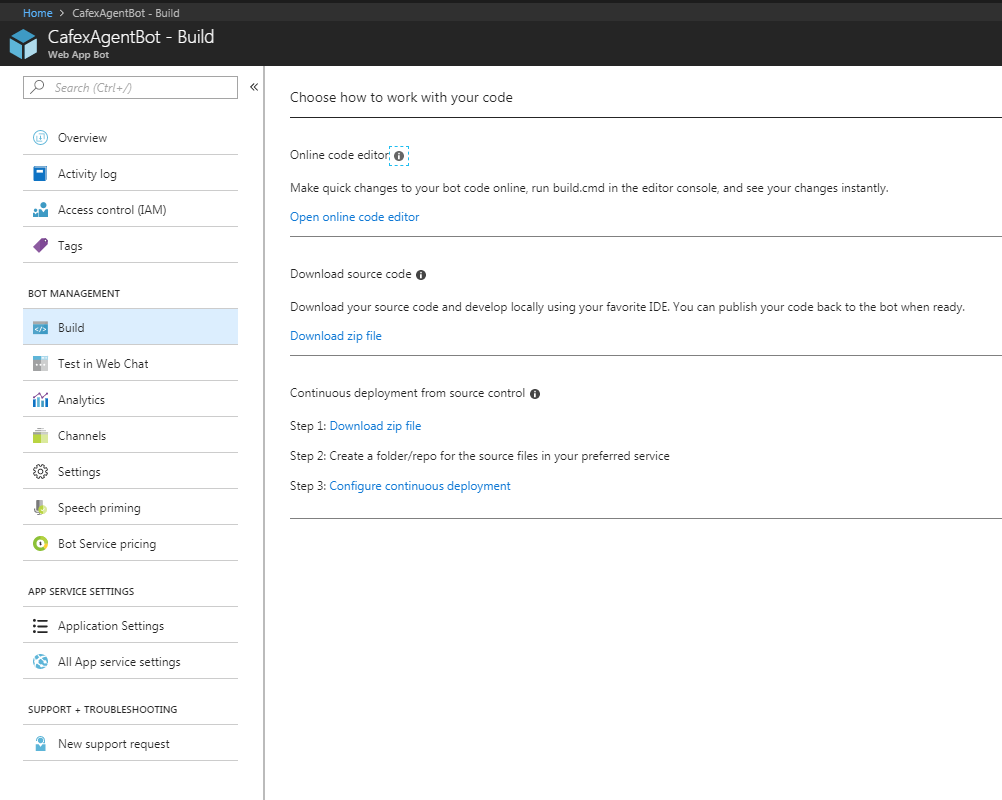Collapse the sidebar with double chevron
Screen dimensions: 1002x800
(x=254, y=87)
